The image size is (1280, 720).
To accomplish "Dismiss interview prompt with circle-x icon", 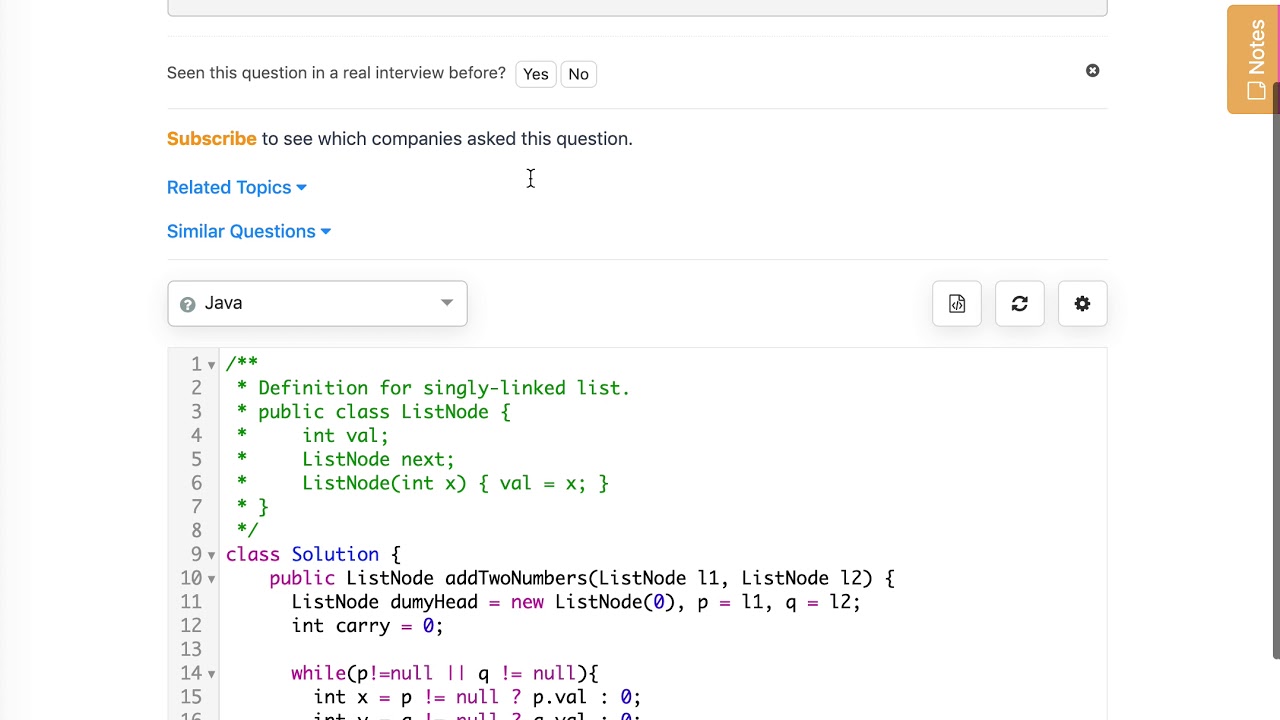I will pyautogui.click(x=1092, y=71).
